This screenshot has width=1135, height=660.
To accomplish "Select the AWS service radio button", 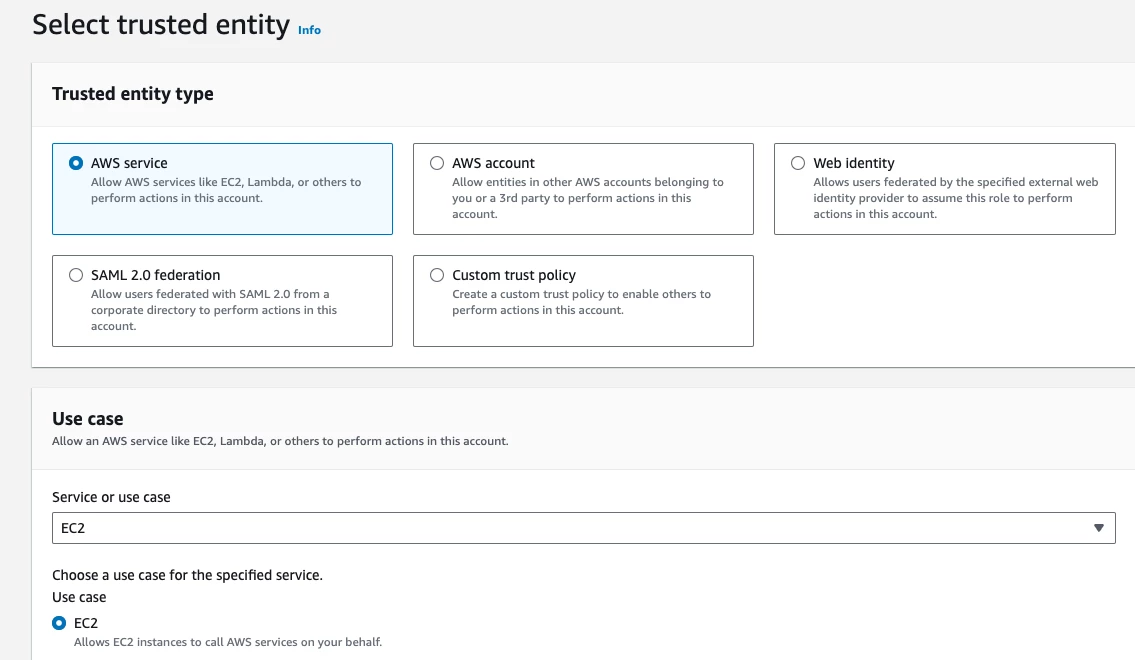I will point(76,163).
